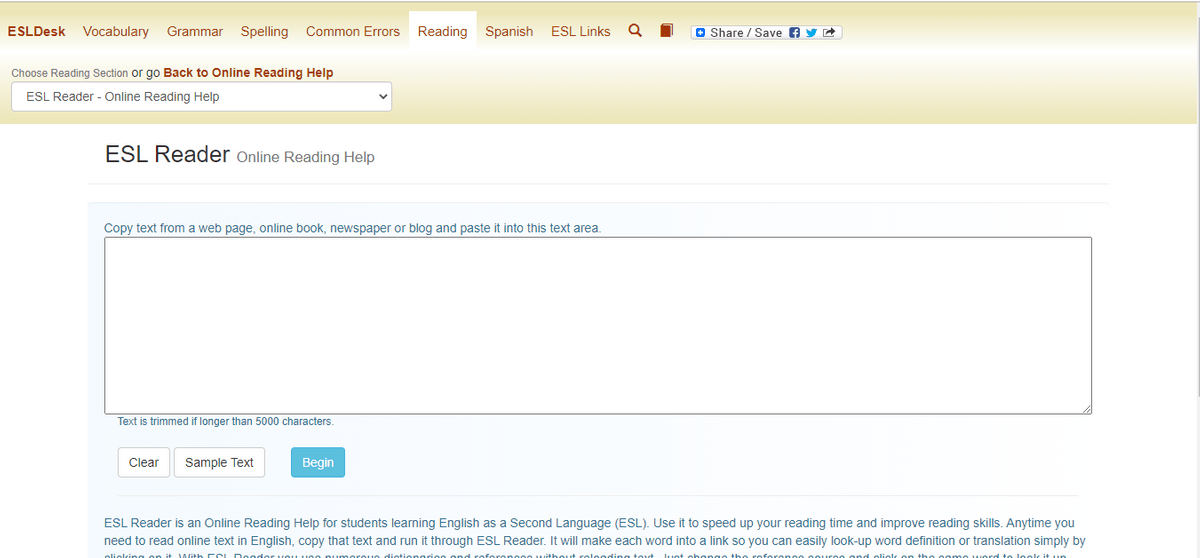Open the search magnifier icon
Image resolution: width=1200 pixels, height=558 pixels.
[634, 31]
